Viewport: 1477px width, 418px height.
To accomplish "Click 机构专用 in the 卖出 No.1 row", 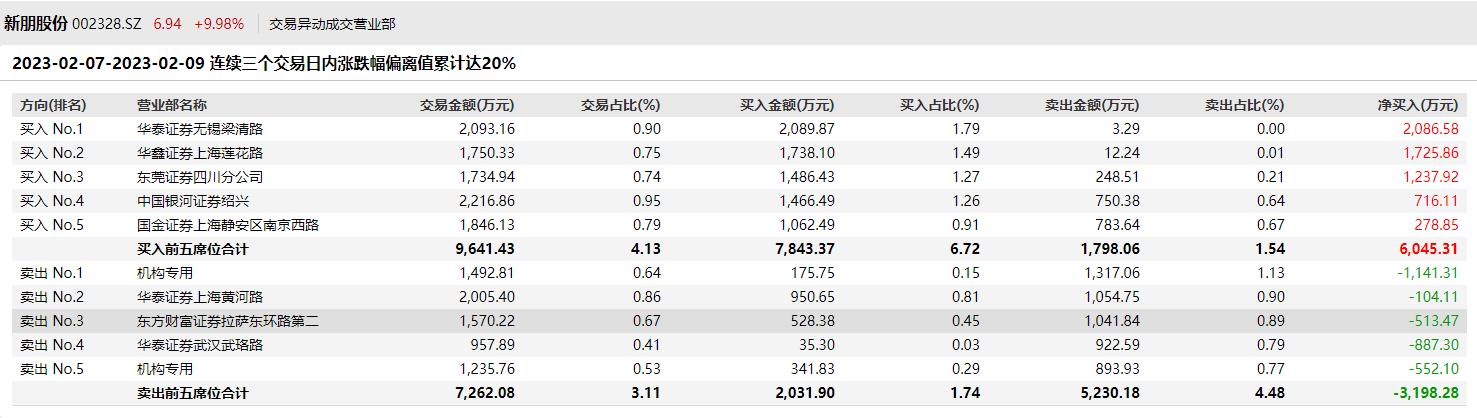I will 165,273.
